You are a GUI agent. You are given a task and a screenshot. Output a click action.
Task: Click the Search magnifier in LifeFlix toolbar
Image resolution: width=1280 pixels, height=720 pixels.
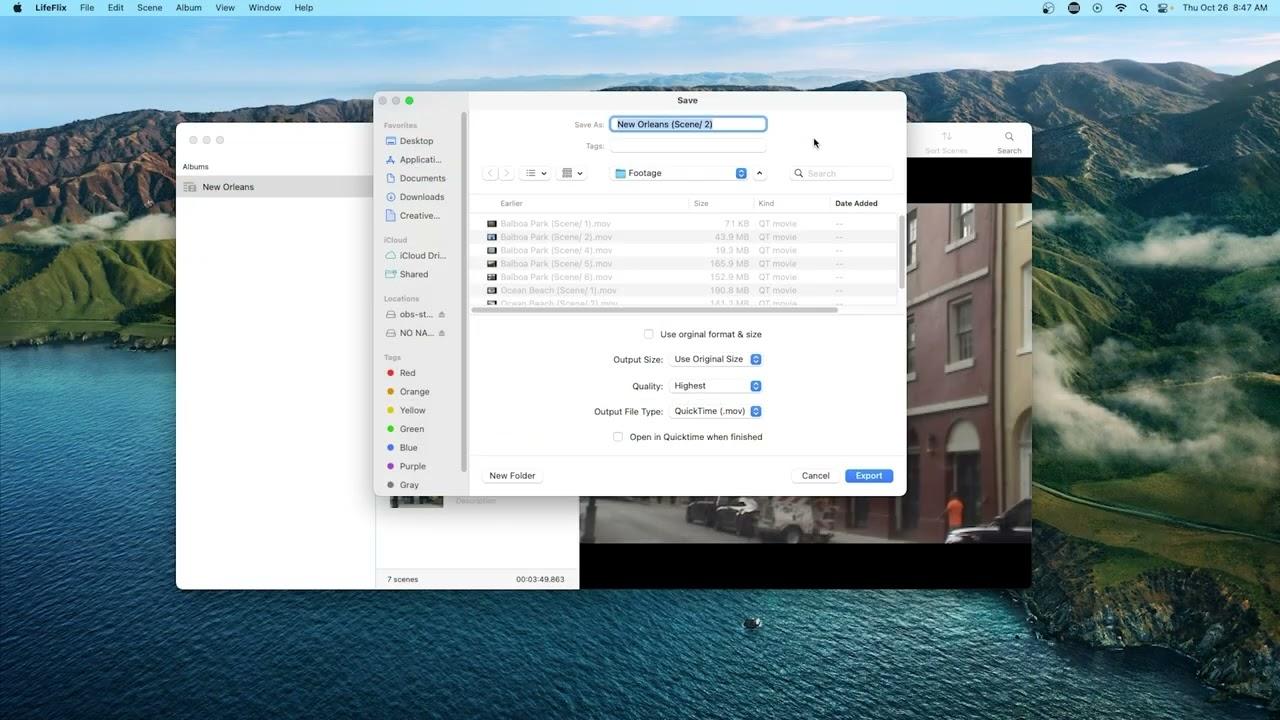[x=1009, y=137]
